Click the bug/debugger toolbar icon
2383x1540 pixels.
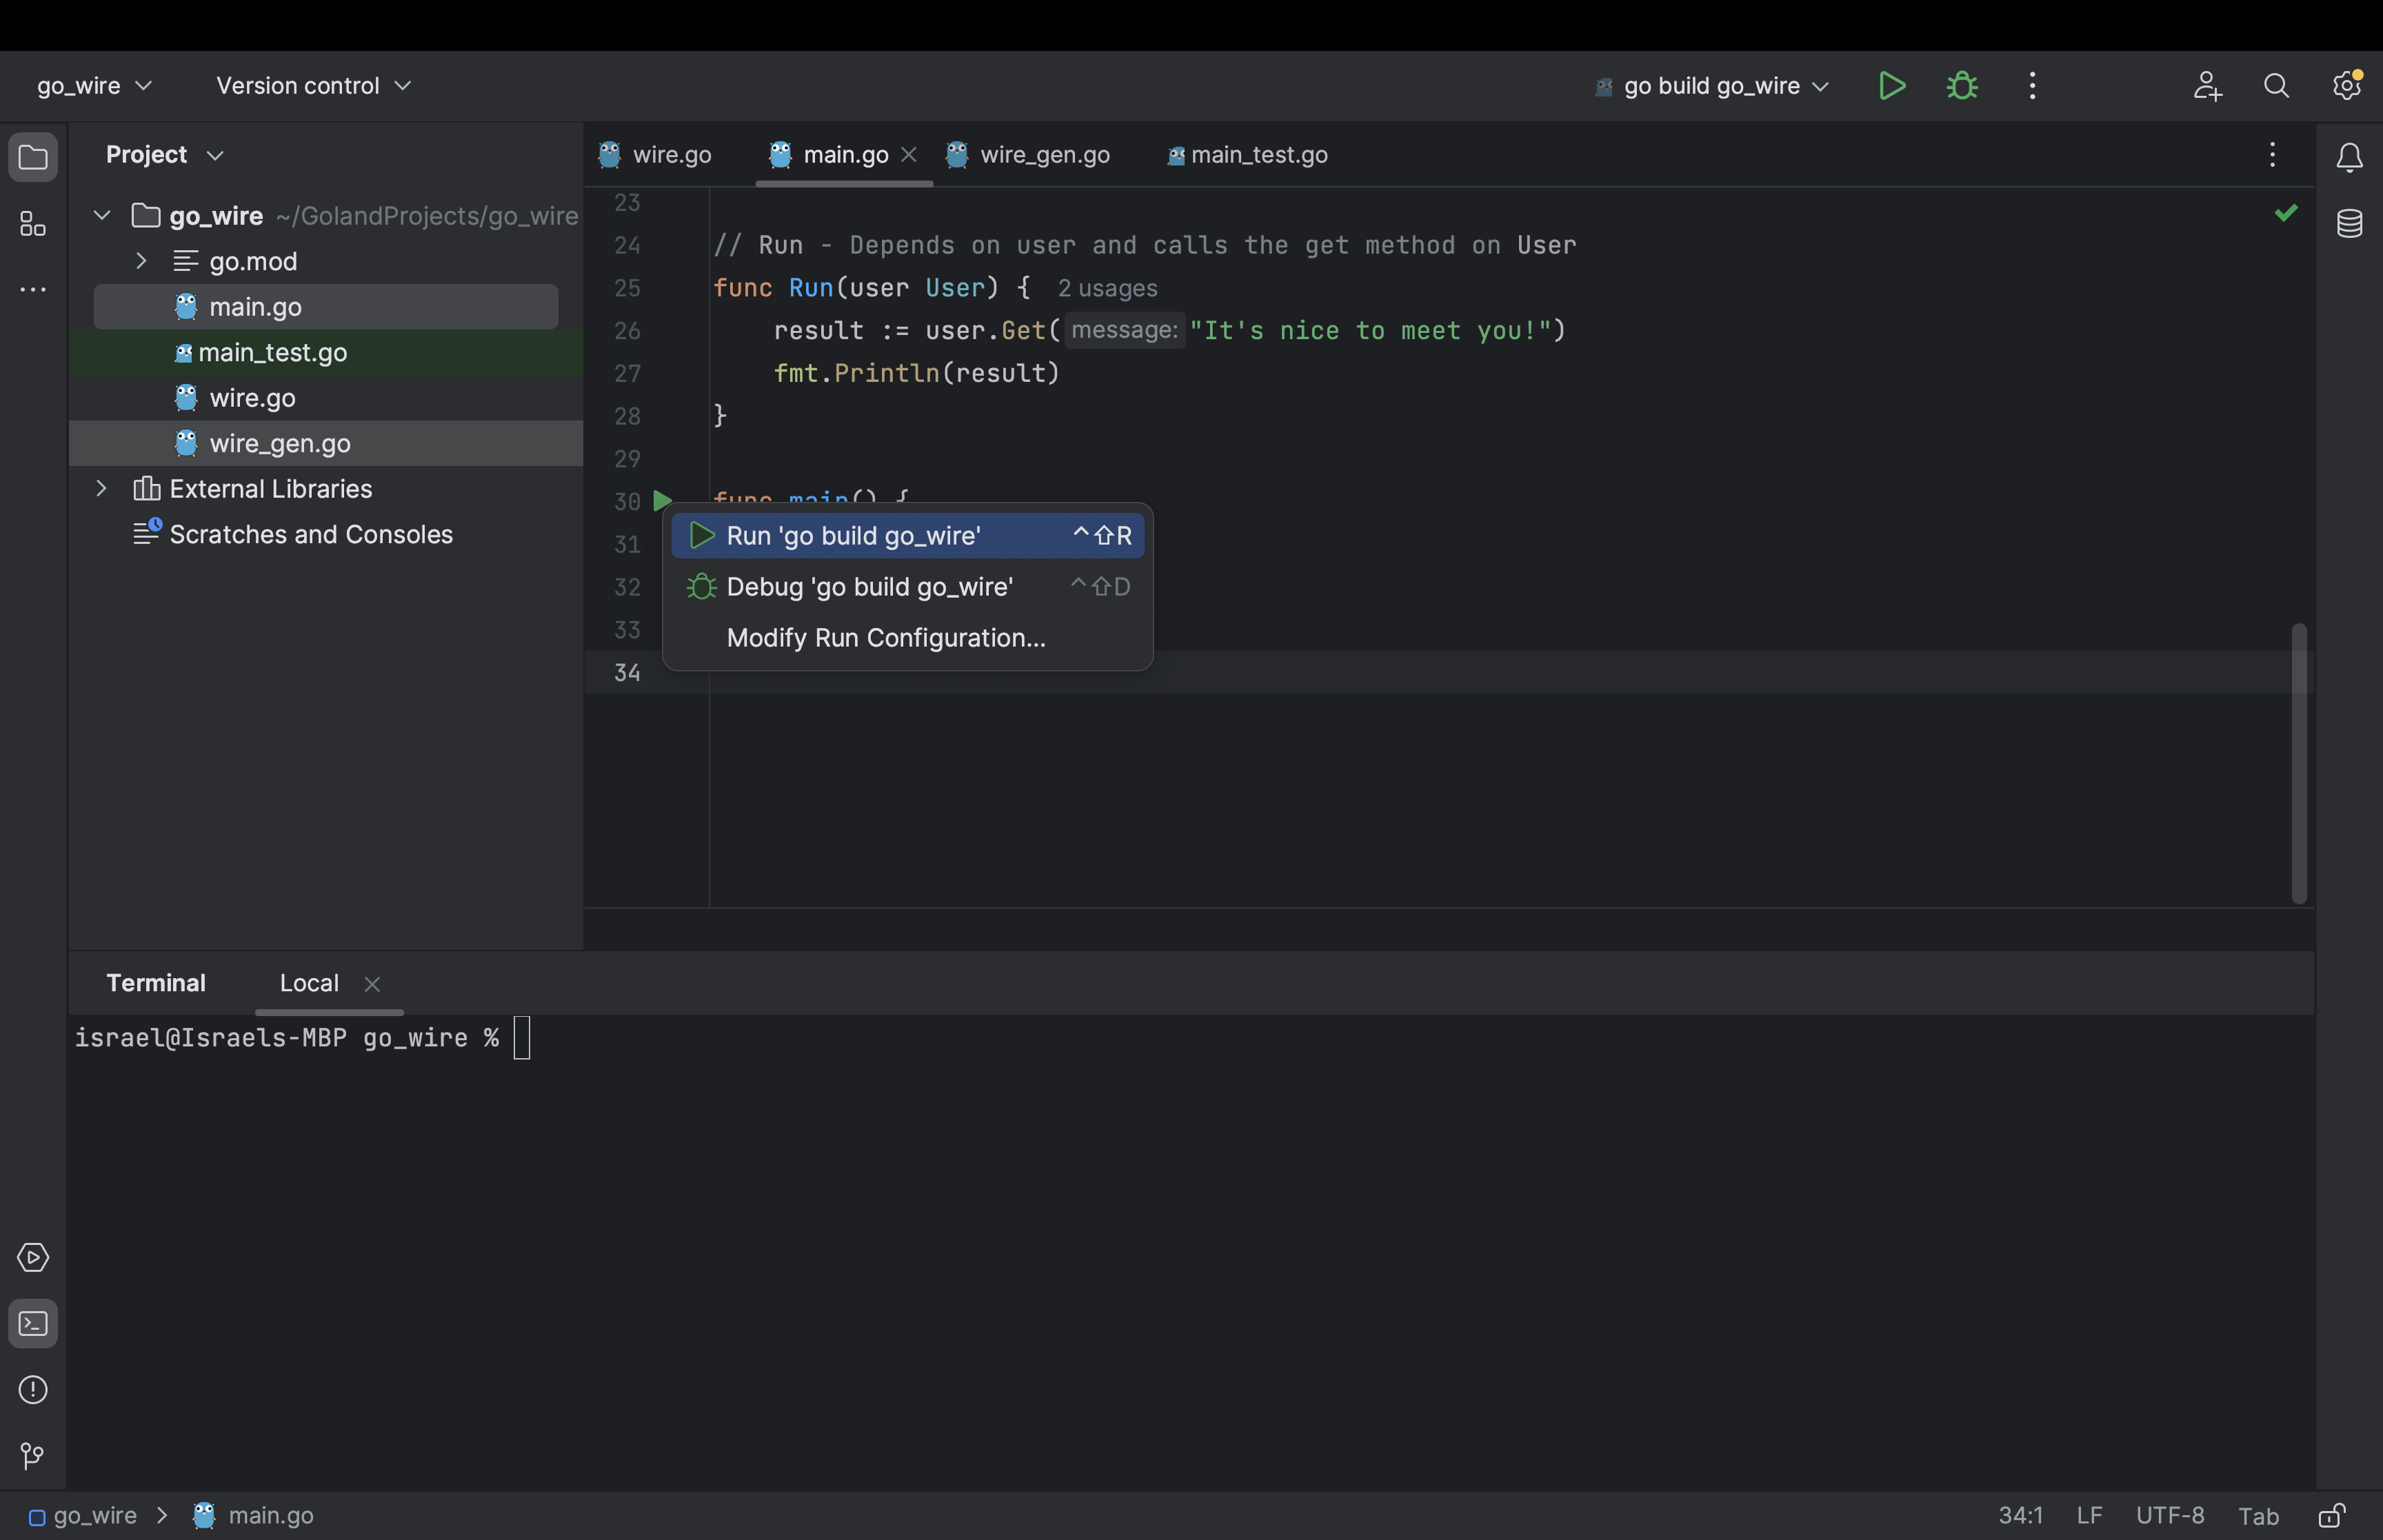(x=1959, y=85)
